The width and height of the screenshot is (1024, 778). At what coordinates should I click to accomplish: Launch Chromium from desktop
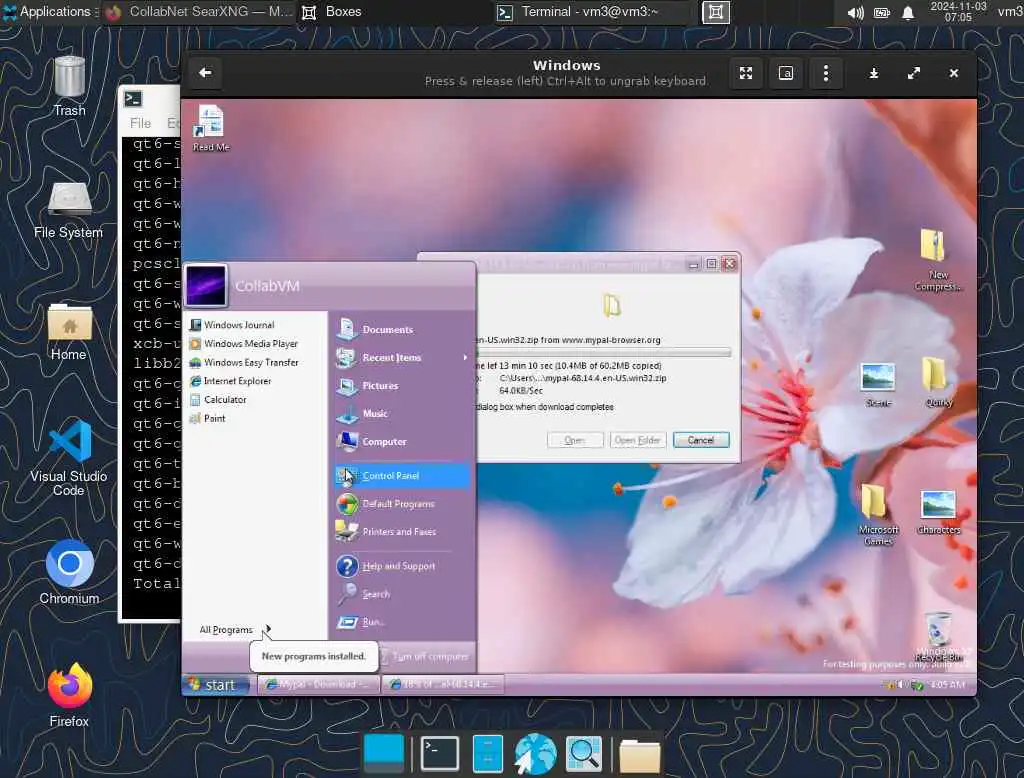click(x=69, y=572)
